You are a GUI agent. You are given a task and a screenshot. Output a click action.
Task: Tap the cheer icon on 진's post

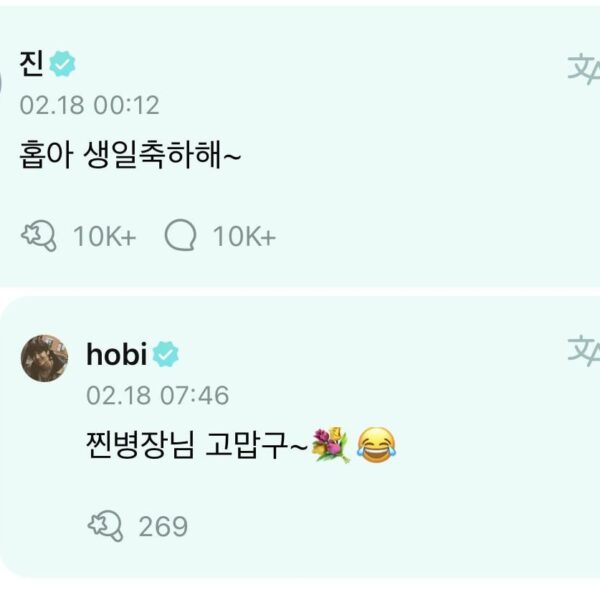38,236
